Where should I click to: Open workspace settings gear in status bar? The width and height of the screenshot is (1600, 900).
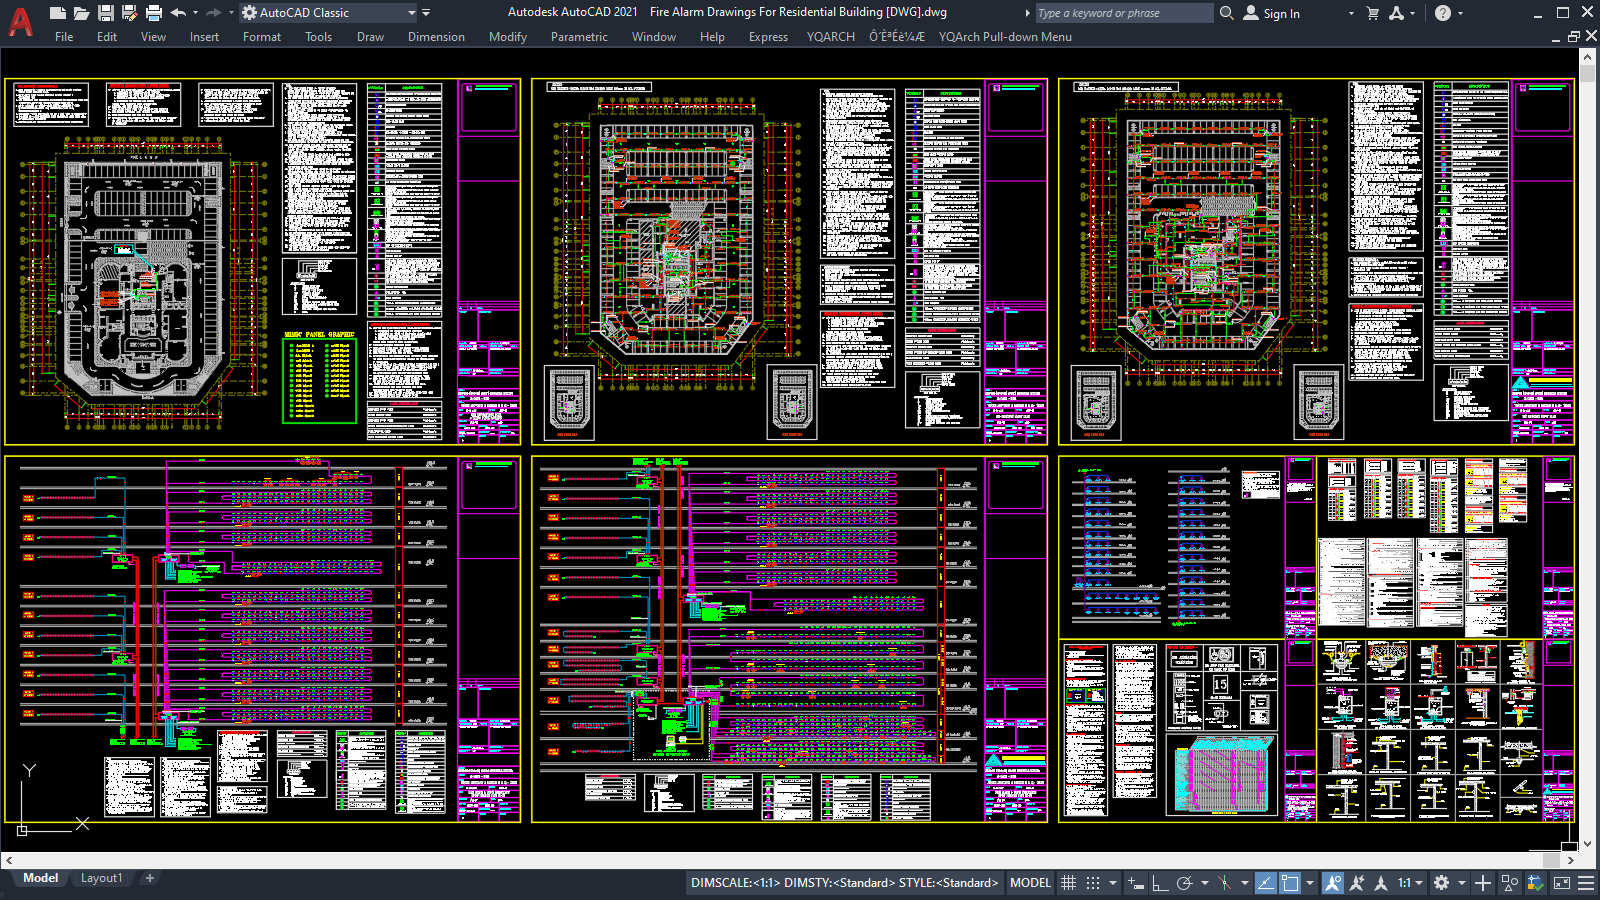(x=1440, y=883)
